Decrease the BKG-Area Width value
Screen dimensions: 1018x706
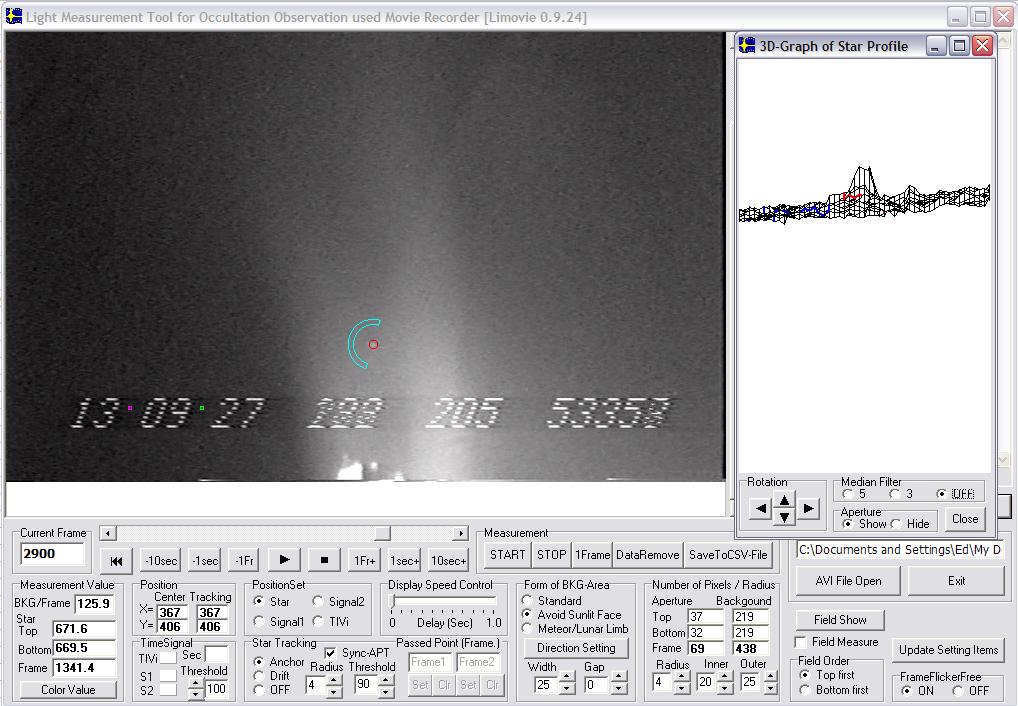point(567,690)
